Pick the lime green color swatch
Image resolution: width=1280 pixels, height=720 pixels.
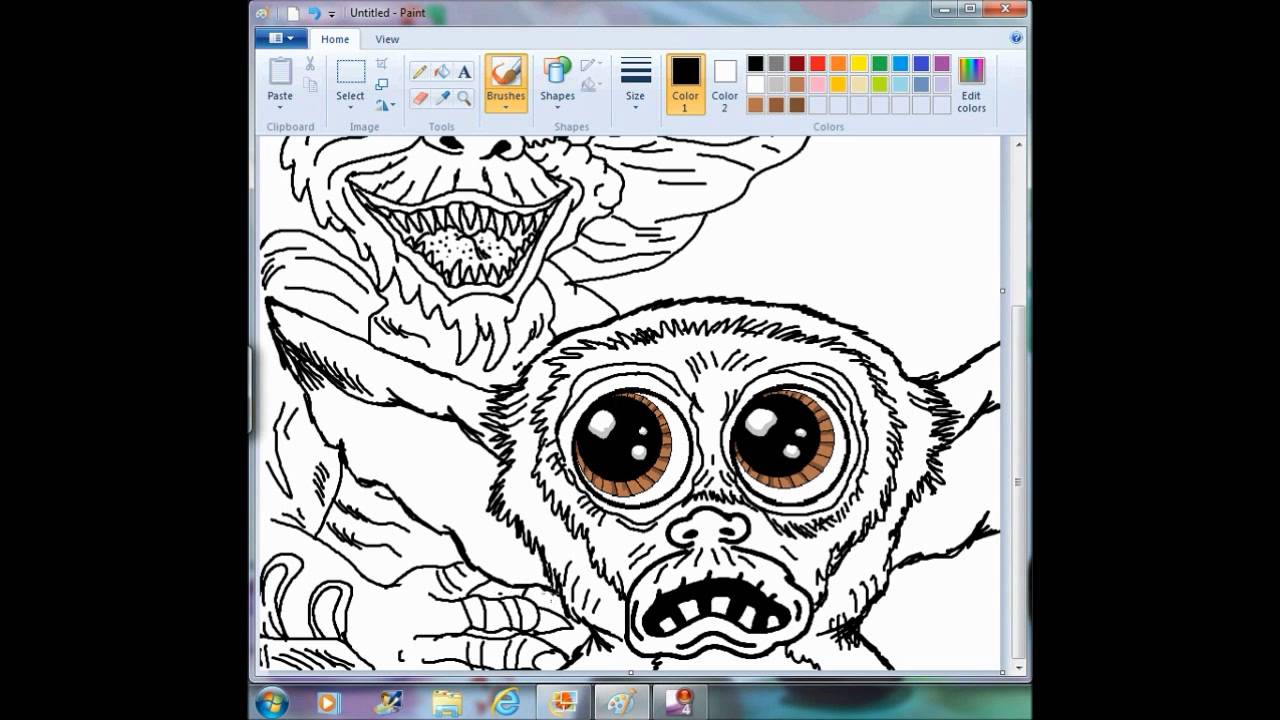click(x=880, y=84)
